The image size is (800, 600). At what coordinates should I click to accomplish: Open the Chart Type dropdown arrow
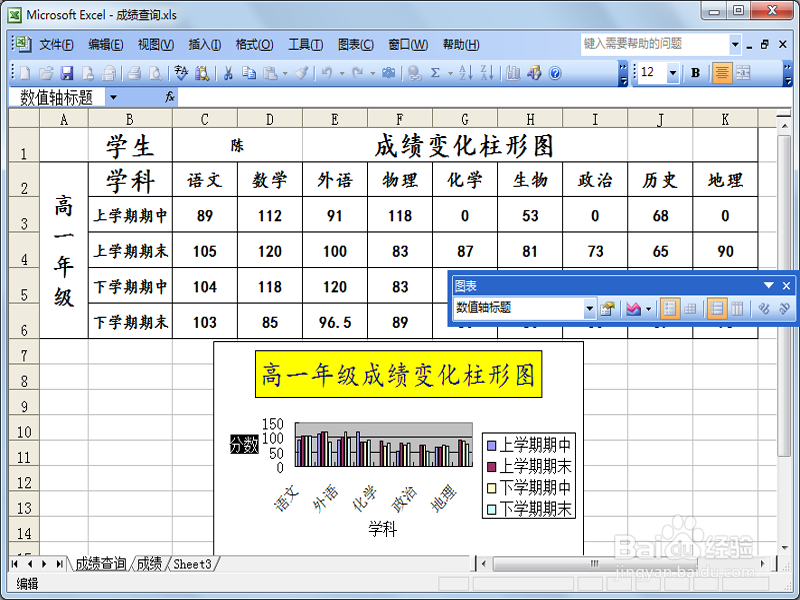point(648,308)
